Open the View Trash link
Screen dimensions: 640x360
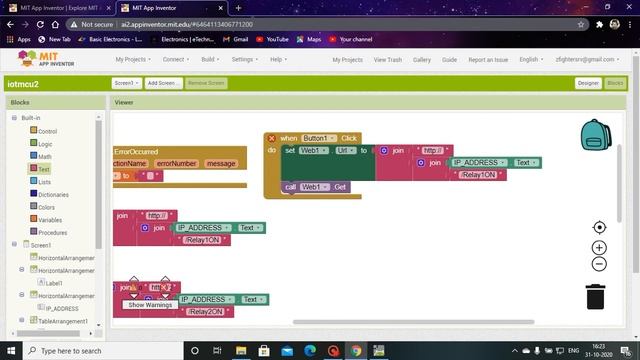[x=388, y=60]
